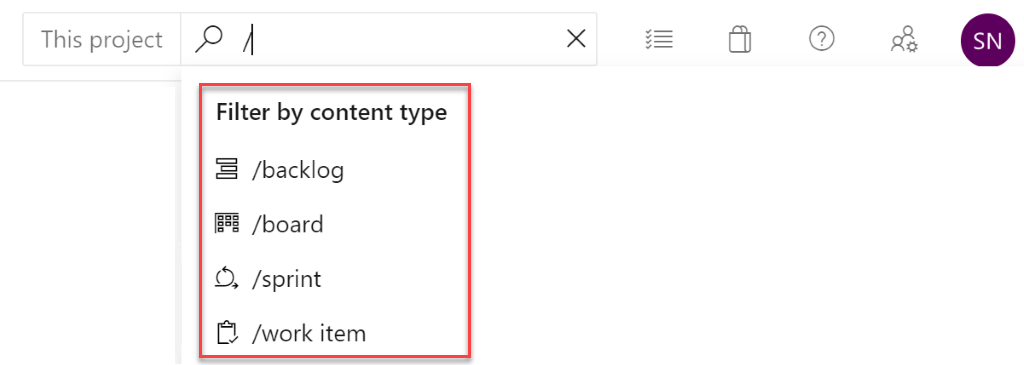Image resolution: width=1024 pixels, height=365 pixels.
Task: Open the Help question mark icon
Action: (x=822, y=39)
